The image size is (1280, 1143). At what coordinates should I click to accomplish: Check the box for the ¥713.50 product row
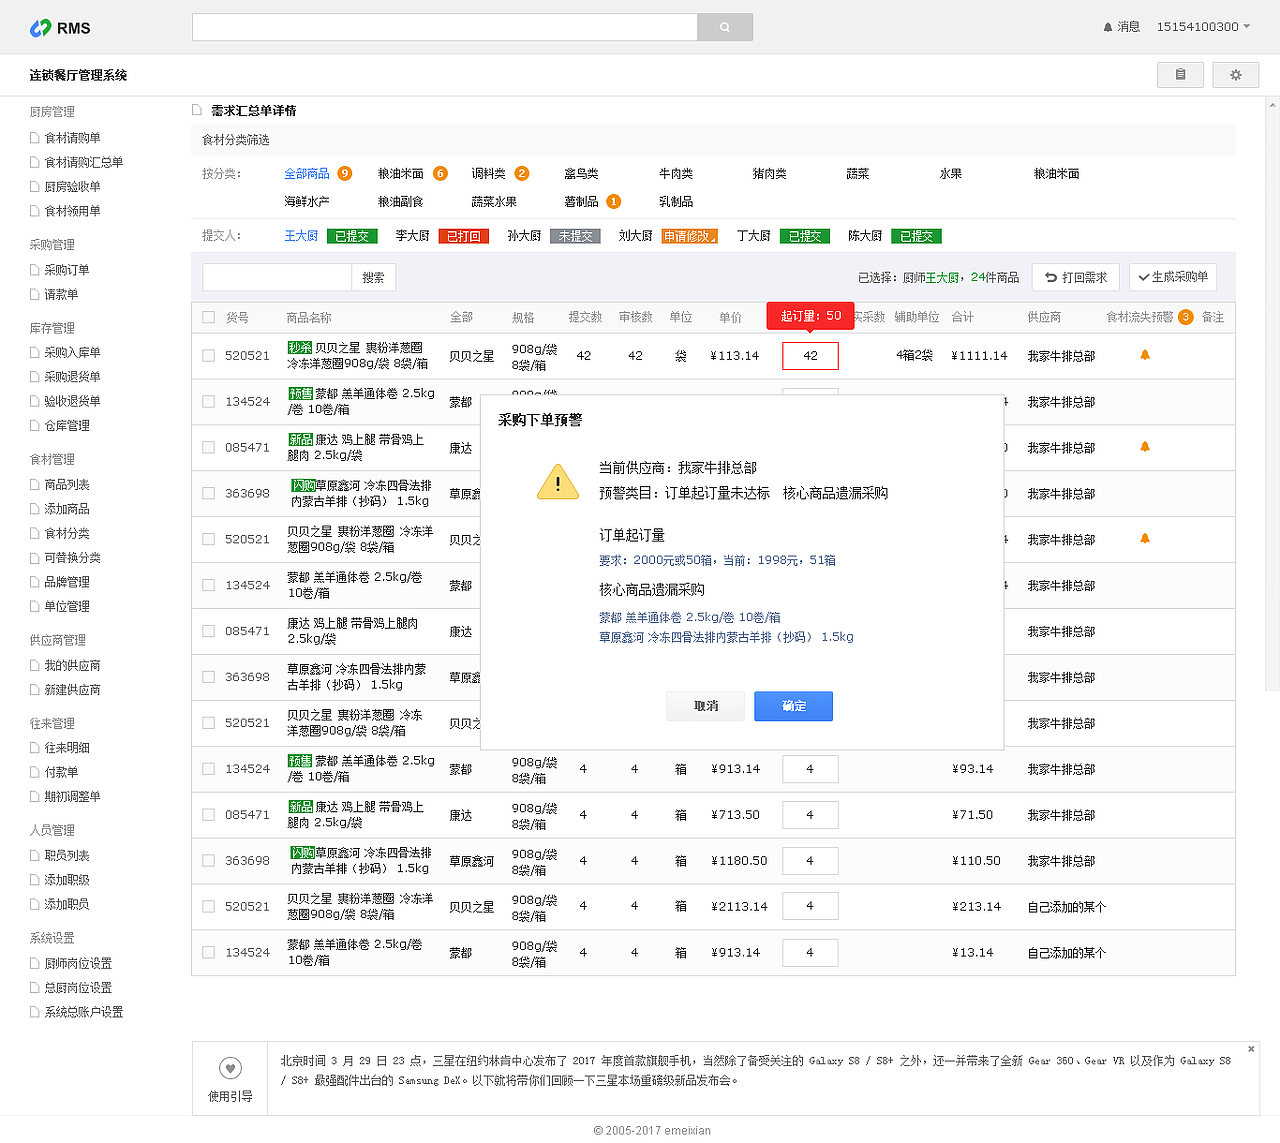coord(208,815)
